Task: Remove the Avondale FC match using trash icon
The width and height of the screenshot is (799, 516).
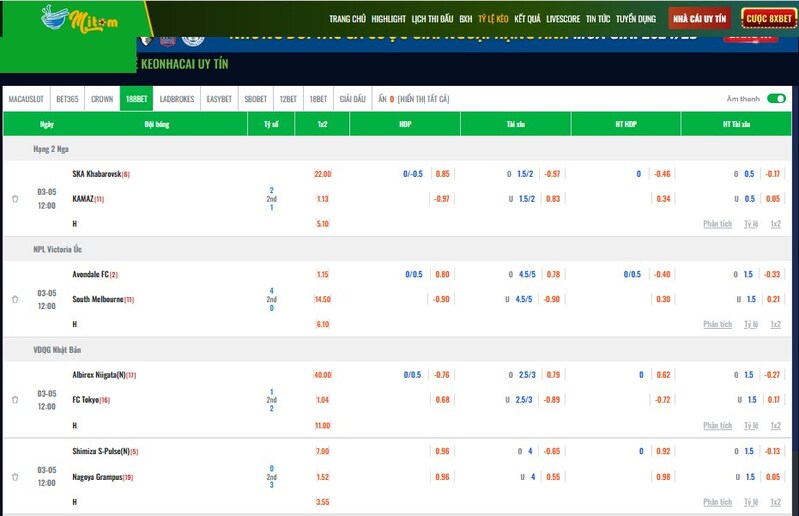Action: [x=15, y=299]
